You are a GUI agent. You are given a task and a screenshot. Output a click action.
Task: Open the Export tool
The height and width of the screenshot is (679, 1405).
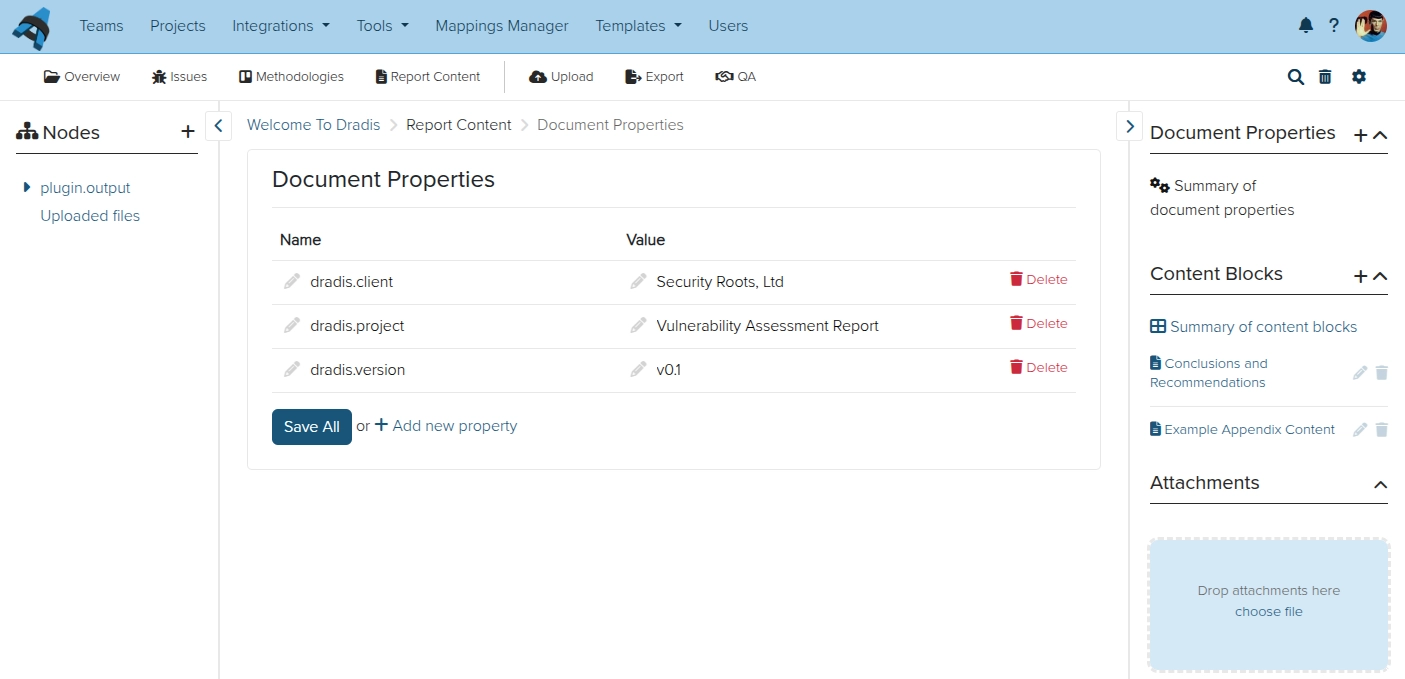pyautogui.click(x=654, y=77)
